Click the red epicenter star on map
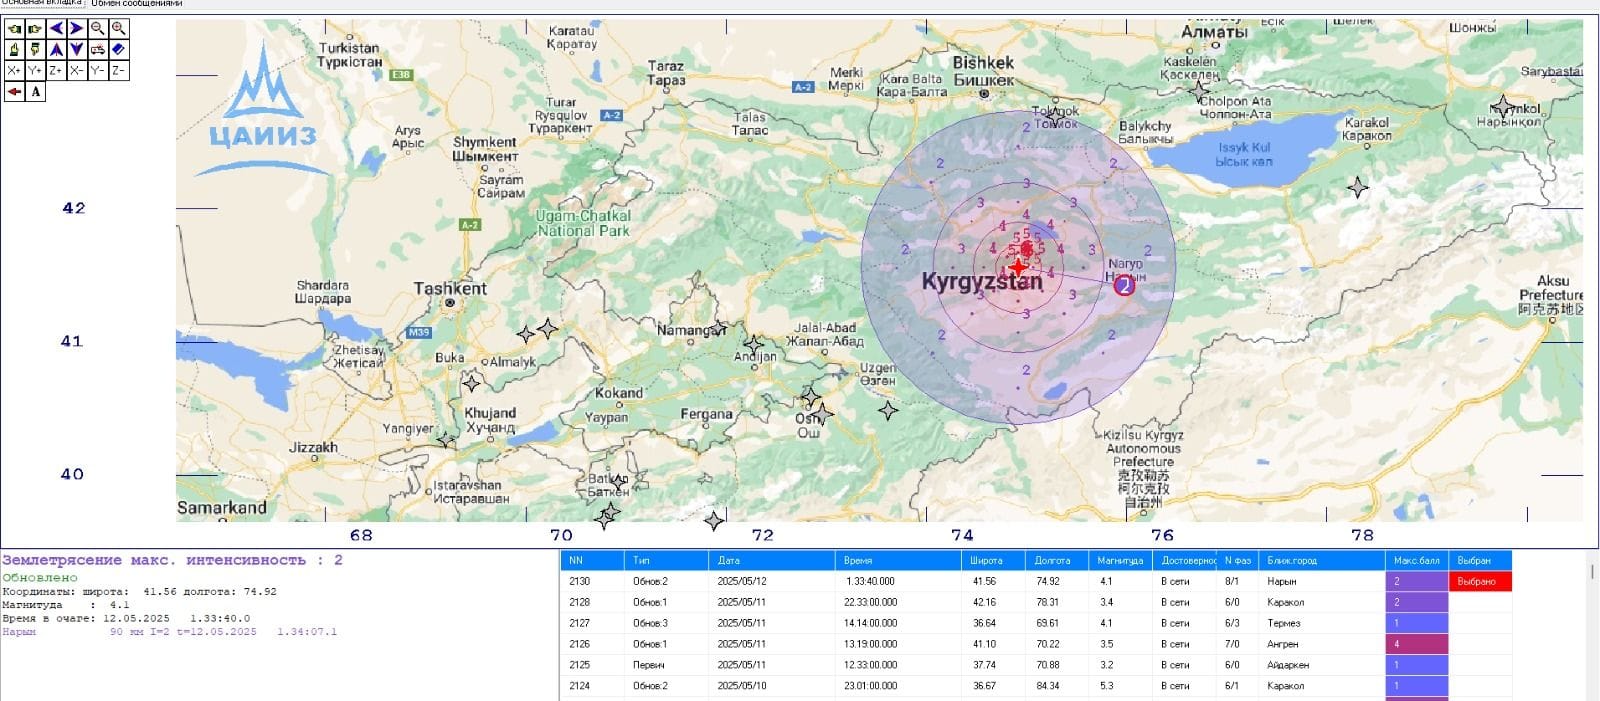Image resolution: width=1600 pixels, height=701 pixels. (1018, 268)
